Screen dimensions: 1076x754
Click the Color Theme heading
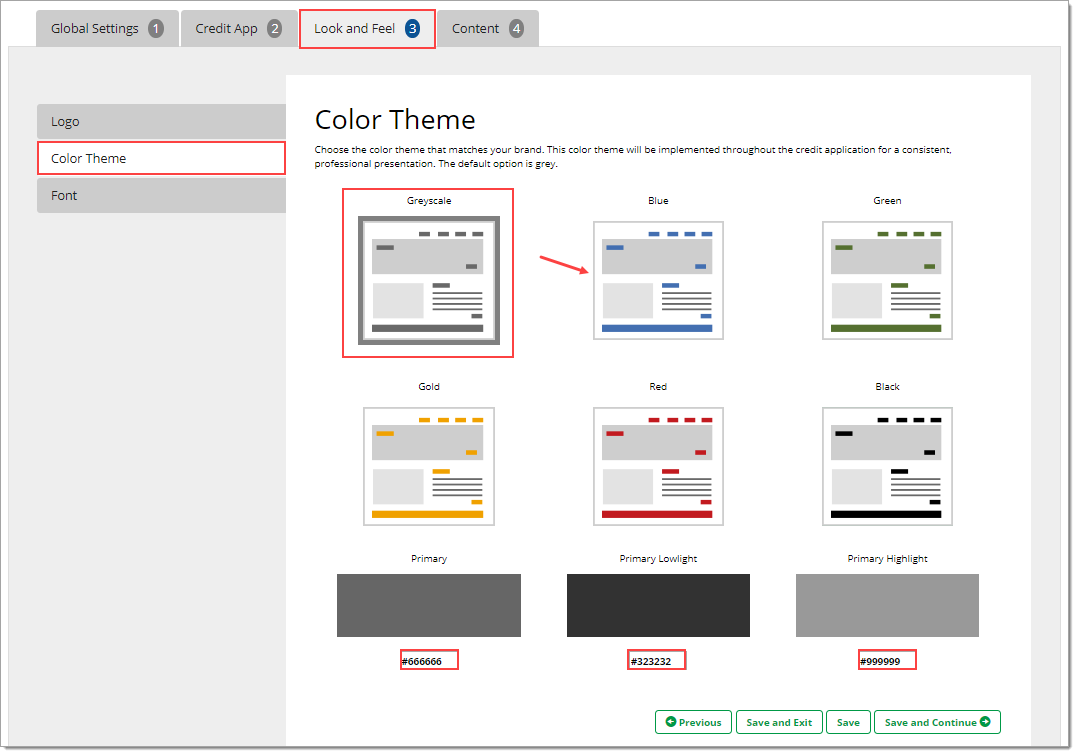point(395,120)
